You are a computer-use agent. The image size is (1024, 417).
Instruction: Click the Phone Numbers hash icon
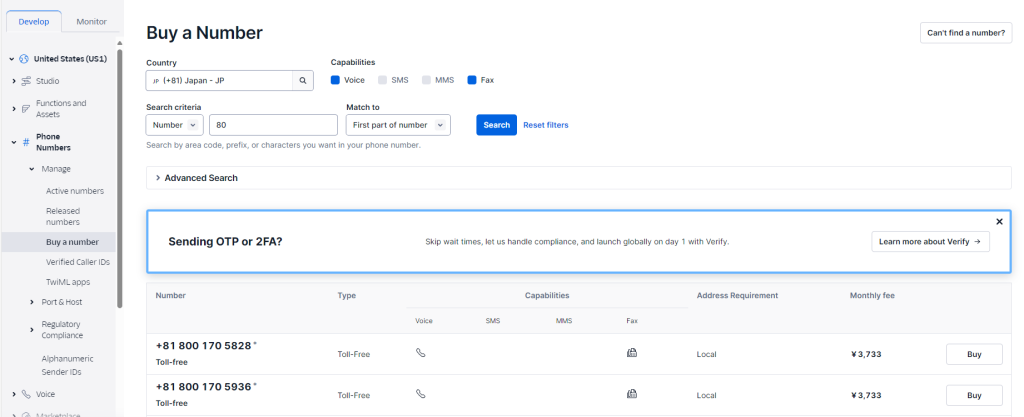tap(26, 142)
